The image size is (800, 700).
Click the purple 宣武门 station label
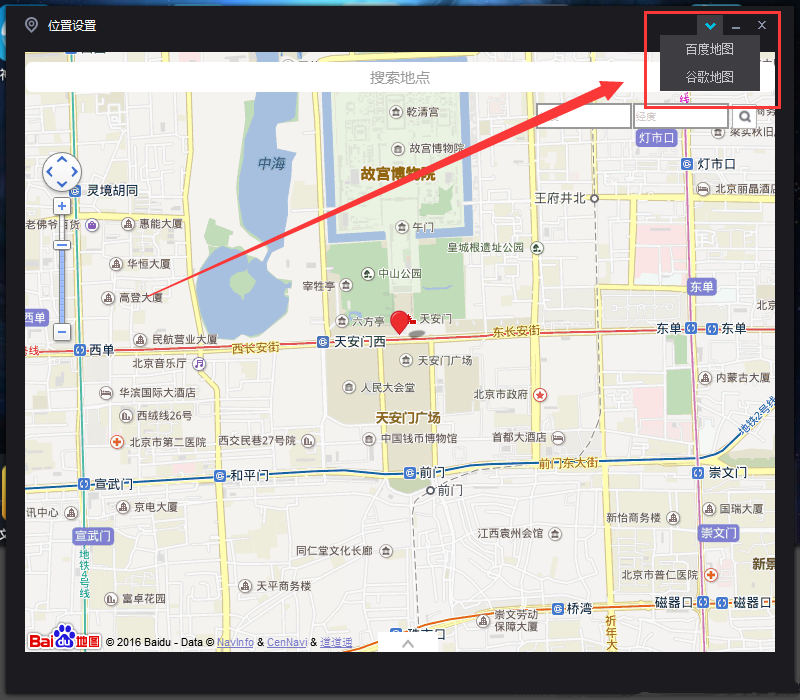[x=93, y=536]
